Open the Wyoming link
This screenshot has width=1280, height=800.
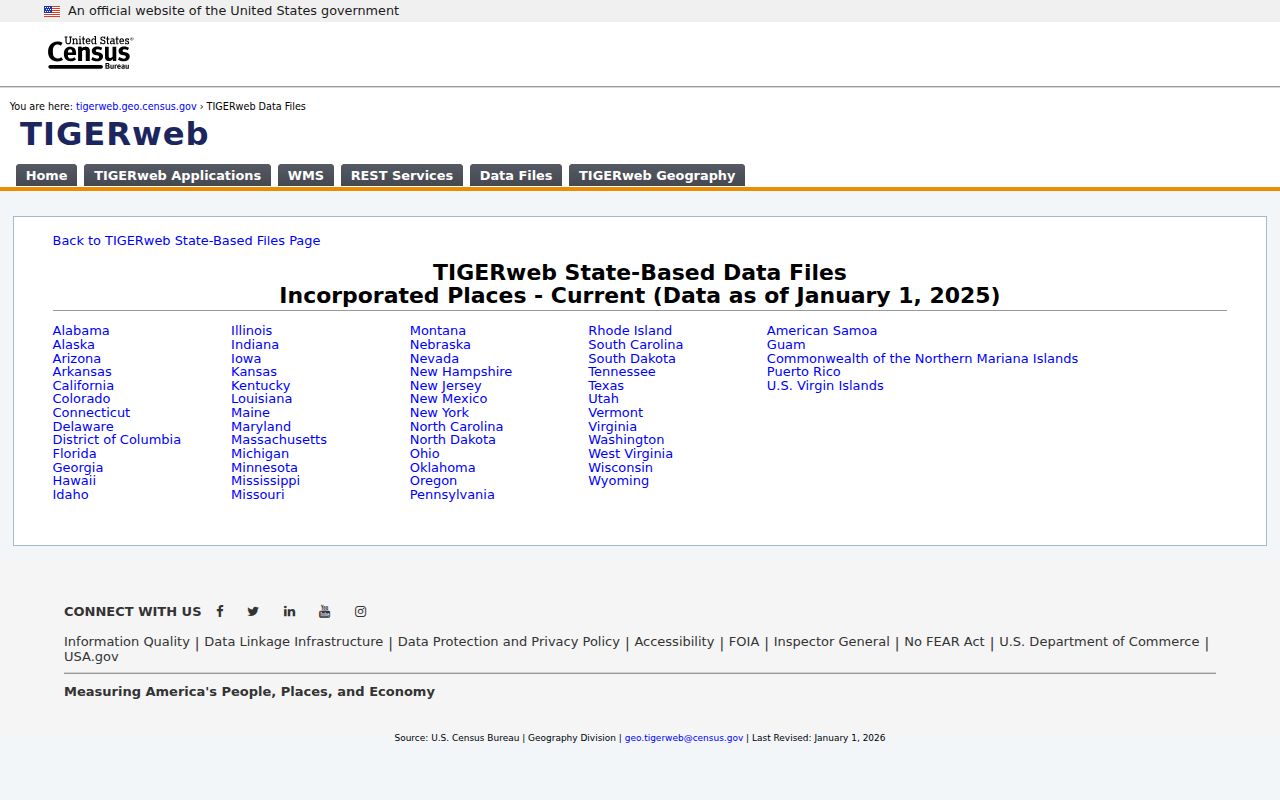tap(618, 481)
